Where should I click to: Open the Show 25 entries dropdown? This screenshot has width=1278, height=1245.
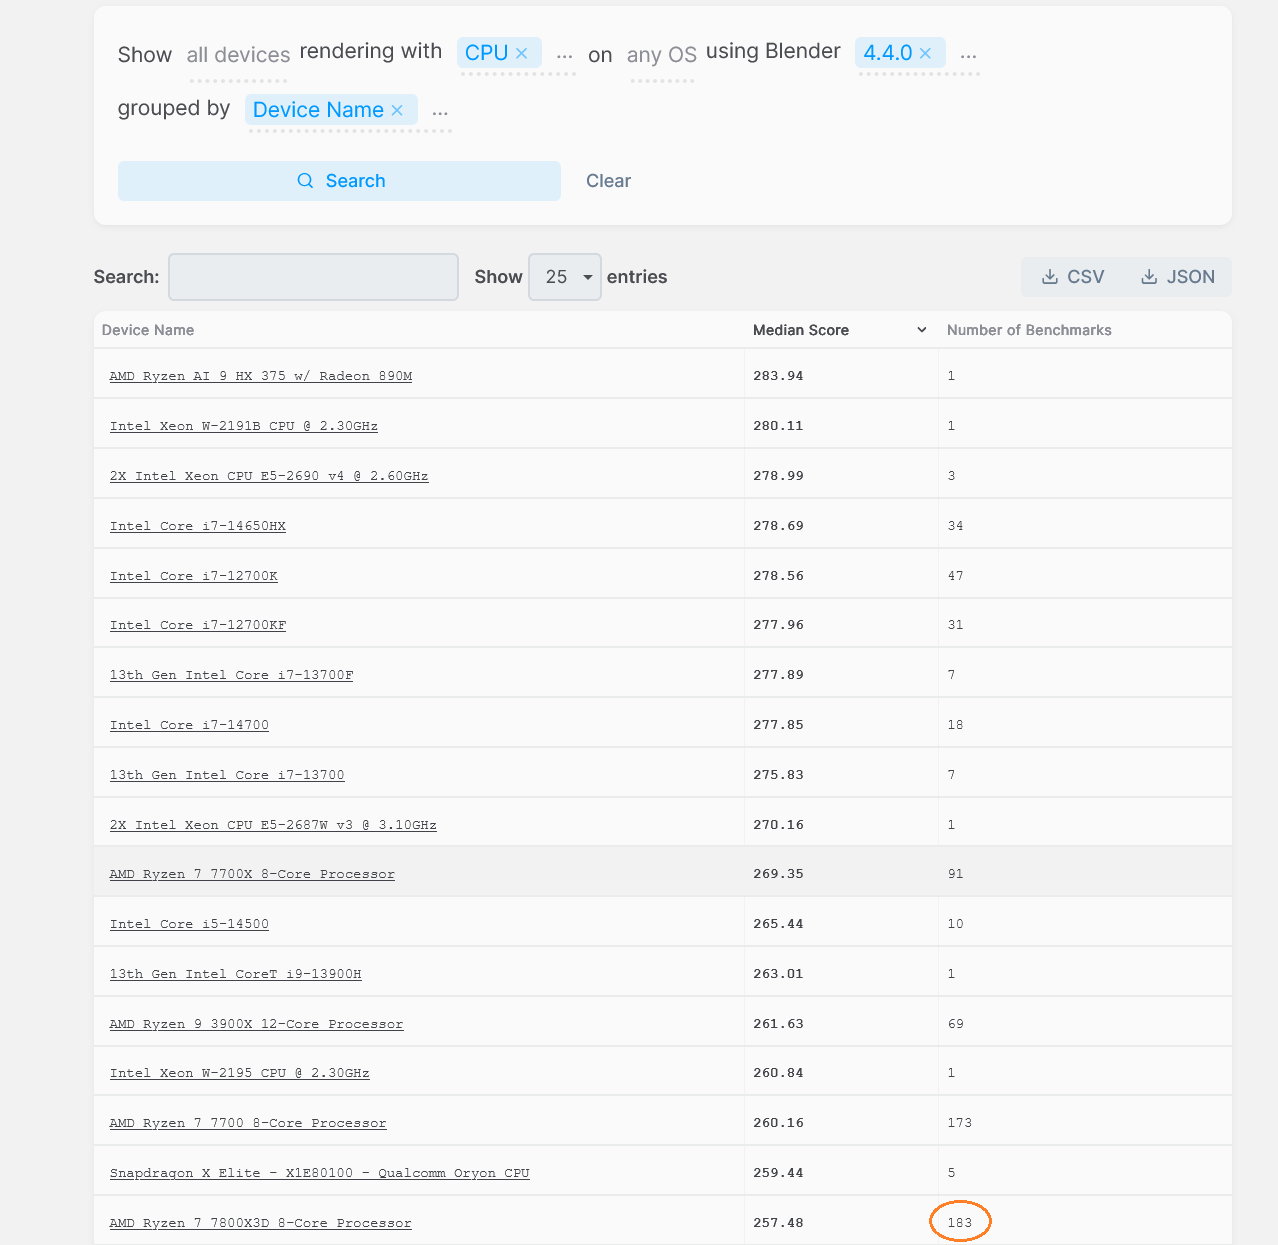[565, 277]
